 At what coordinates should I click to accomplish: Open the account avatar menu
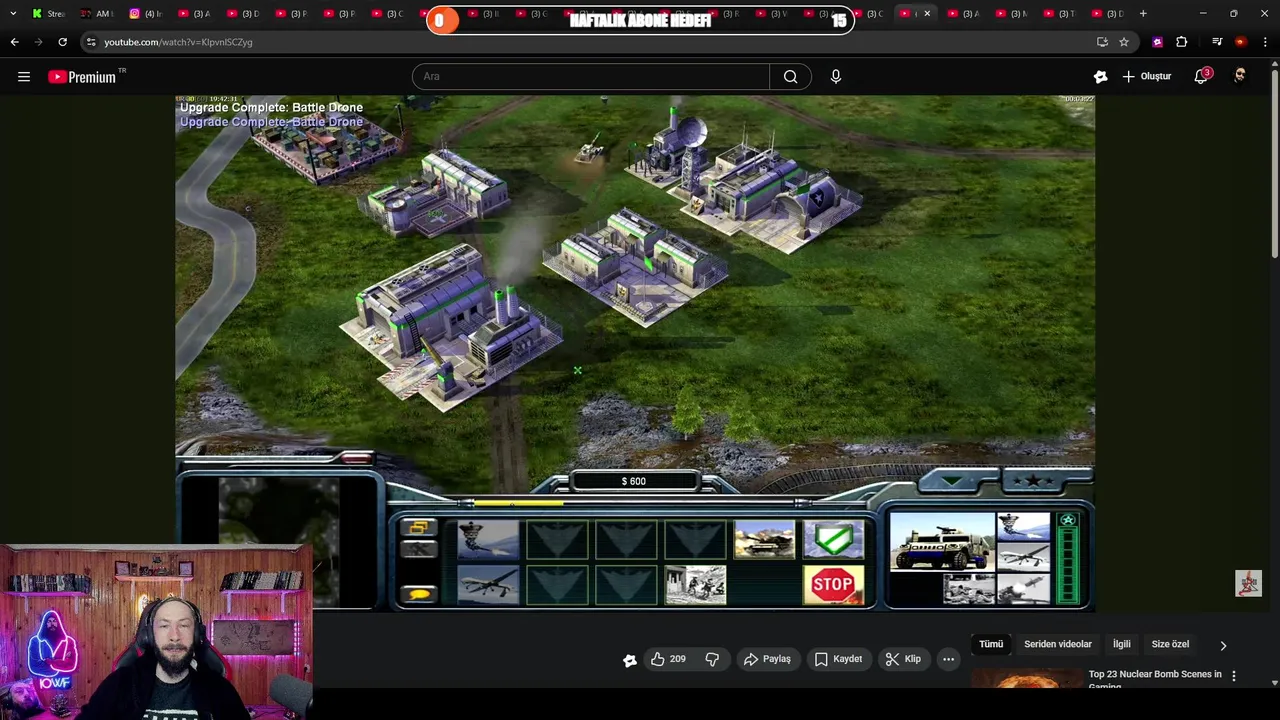click(x=1240, y=77)
